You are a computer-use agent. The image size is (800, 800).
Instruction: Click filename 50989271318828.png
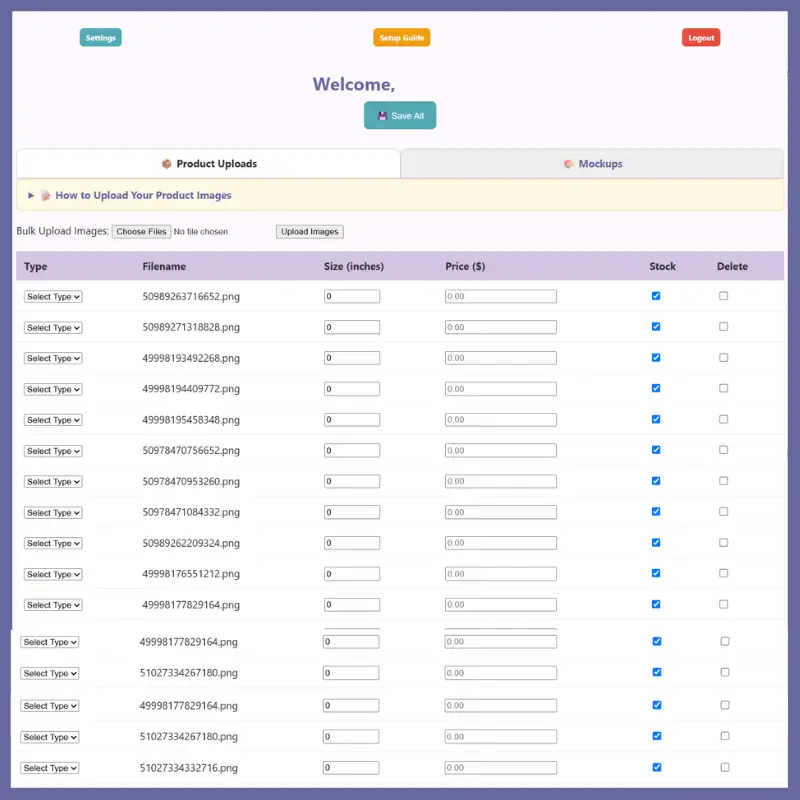click(191, 327)
